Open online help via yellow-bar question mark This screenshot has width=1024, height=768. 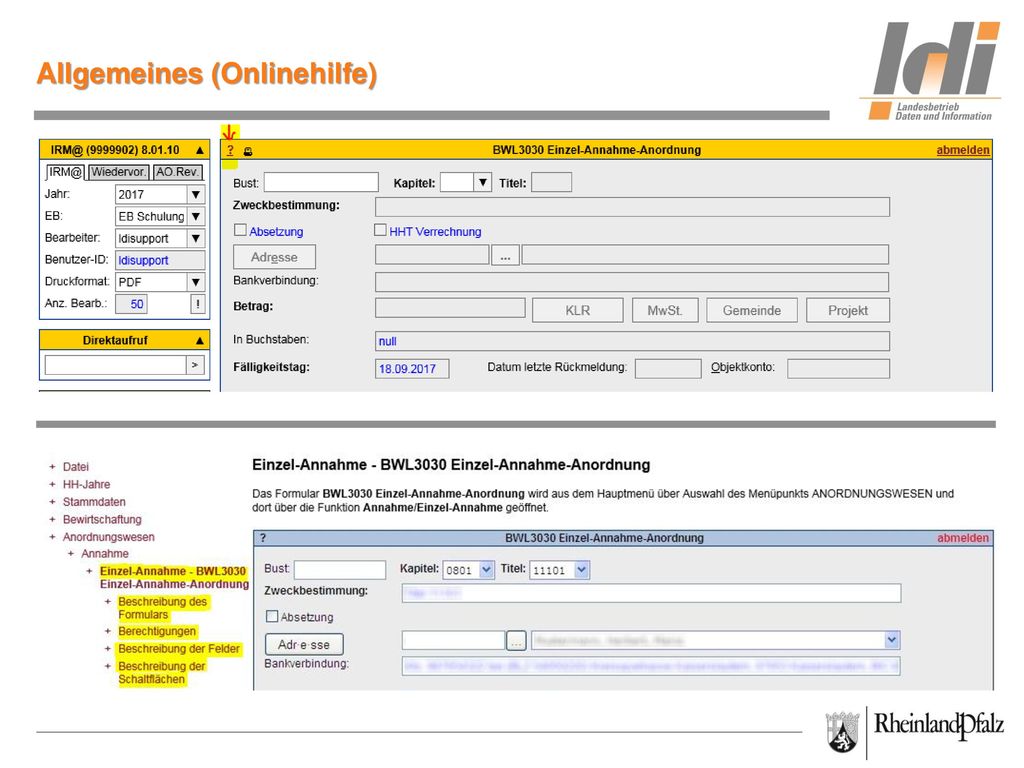[x=230, y=150]
